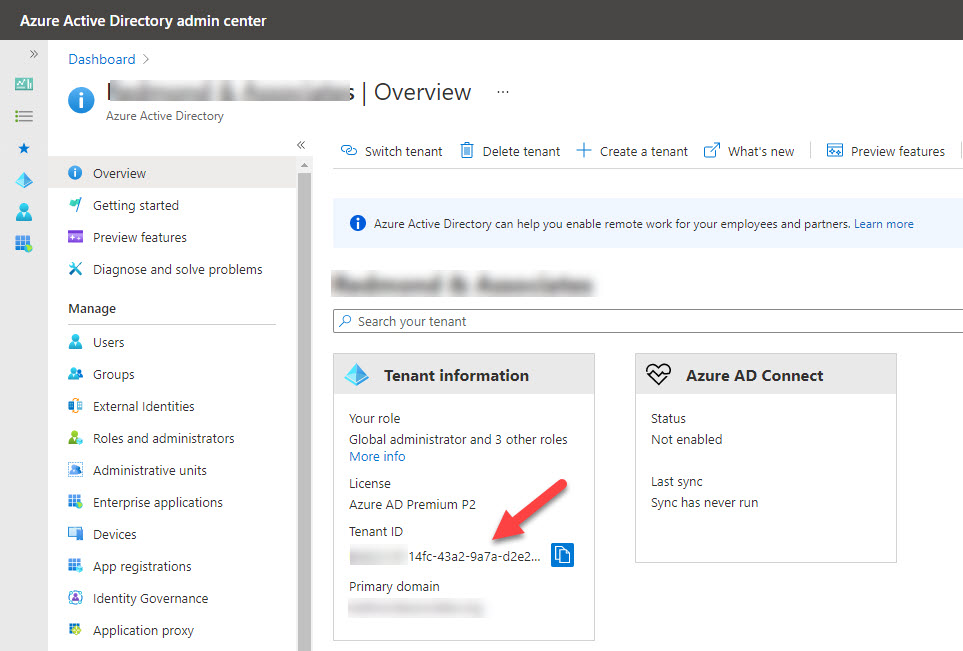
Task: Click the side menu scroll-up arrow
Action: coord(304,165)
